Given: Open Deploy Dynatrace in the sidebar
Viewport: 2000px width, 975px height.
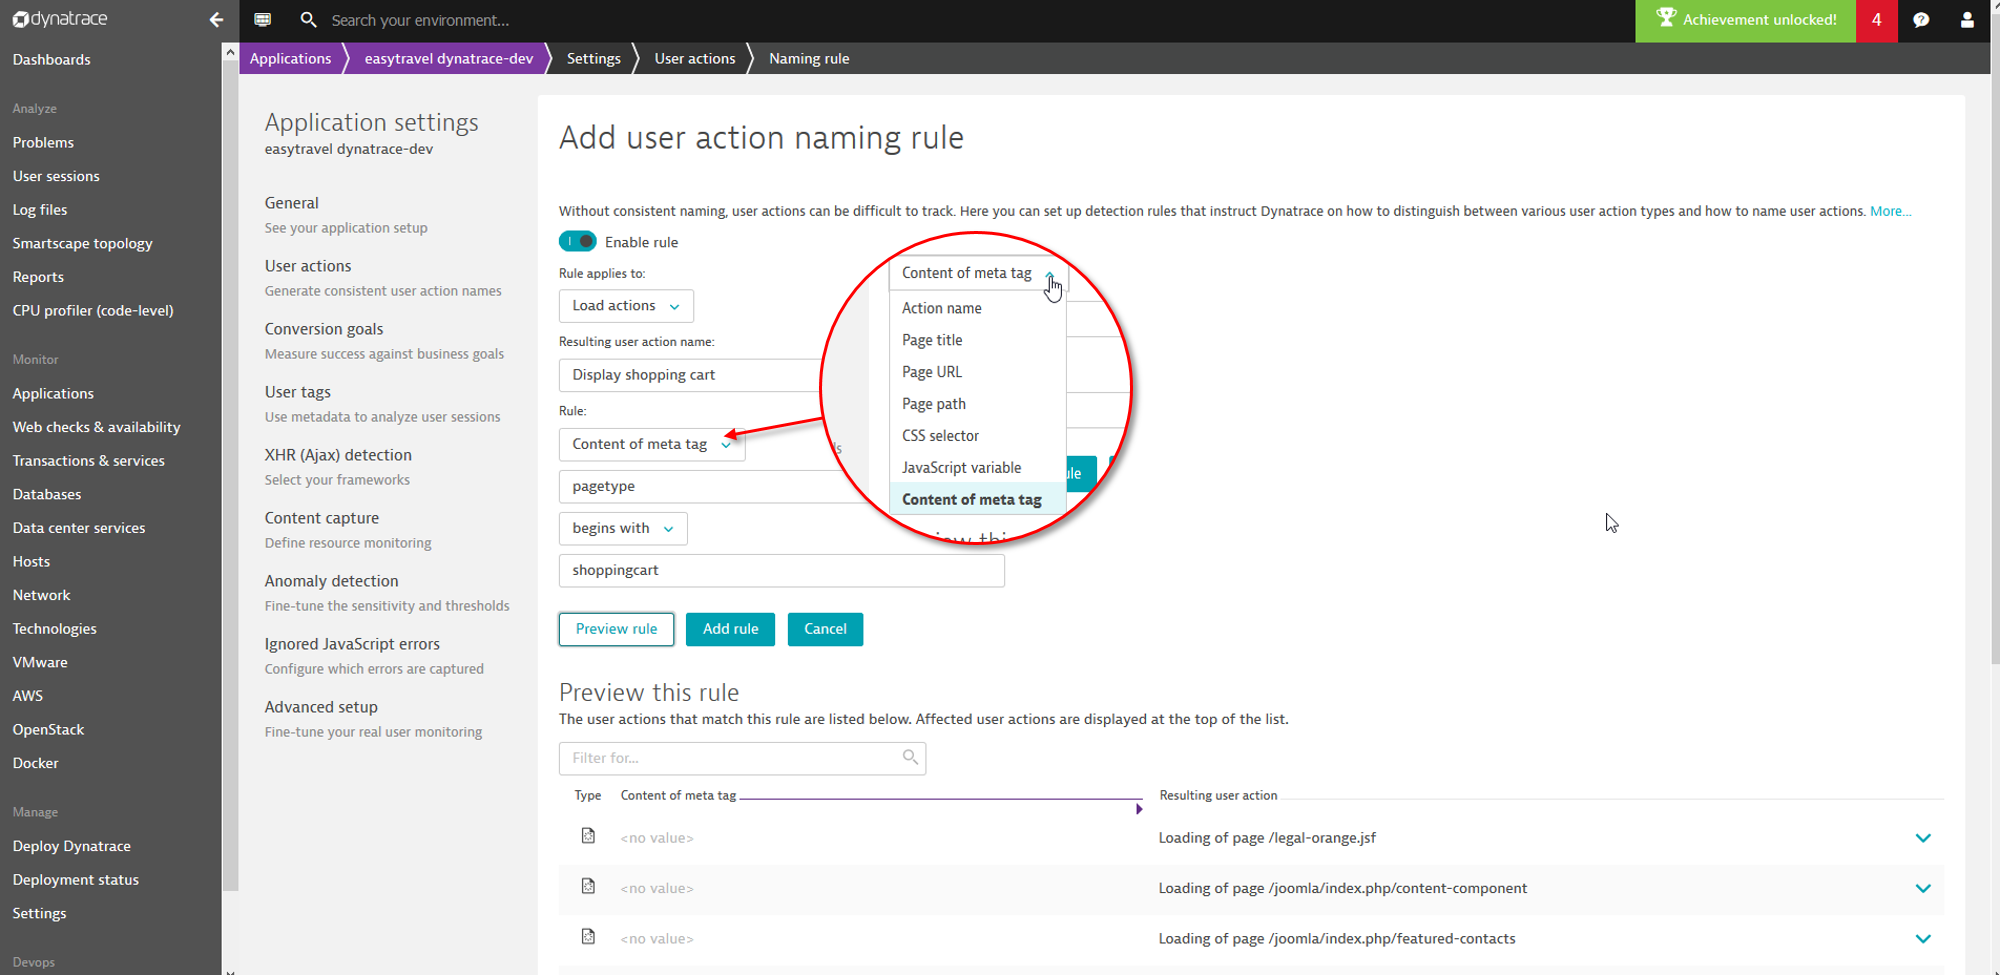Looking at the screenshot, I should click(x=71, y=846).
